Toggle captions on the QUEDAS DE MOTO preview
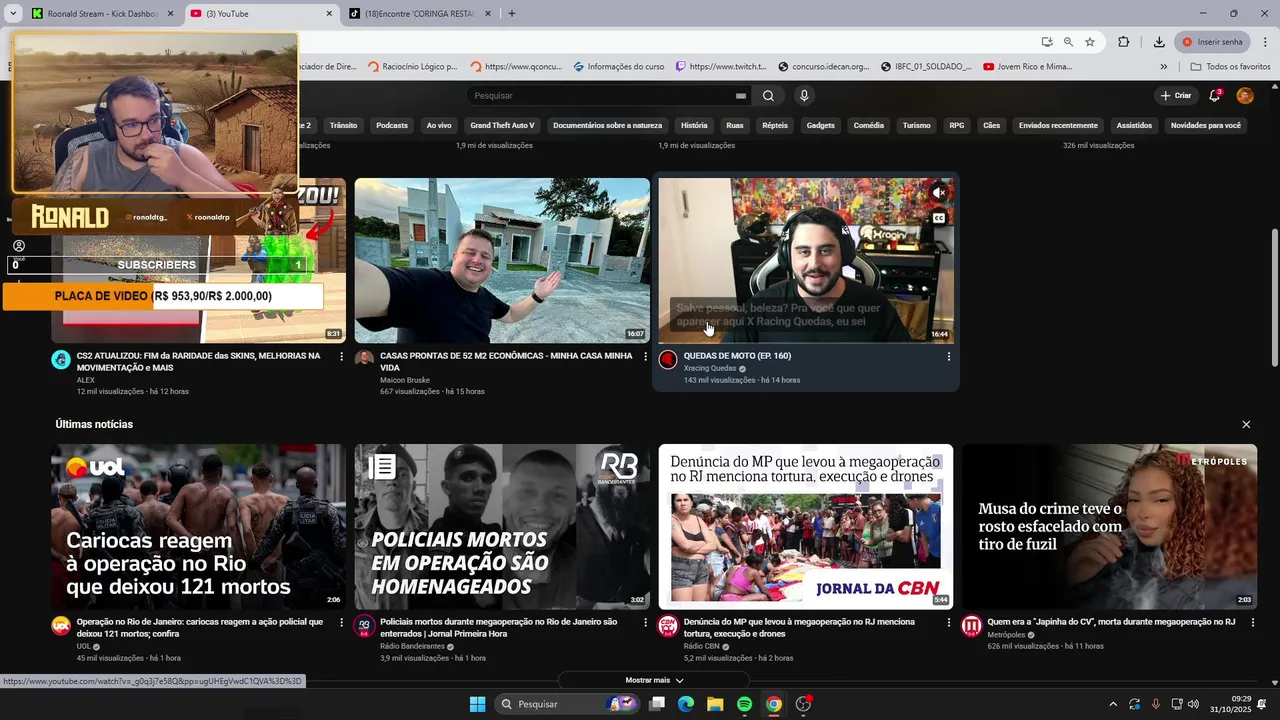This screenshot has width=1280, height=720. tap(938, 218)
